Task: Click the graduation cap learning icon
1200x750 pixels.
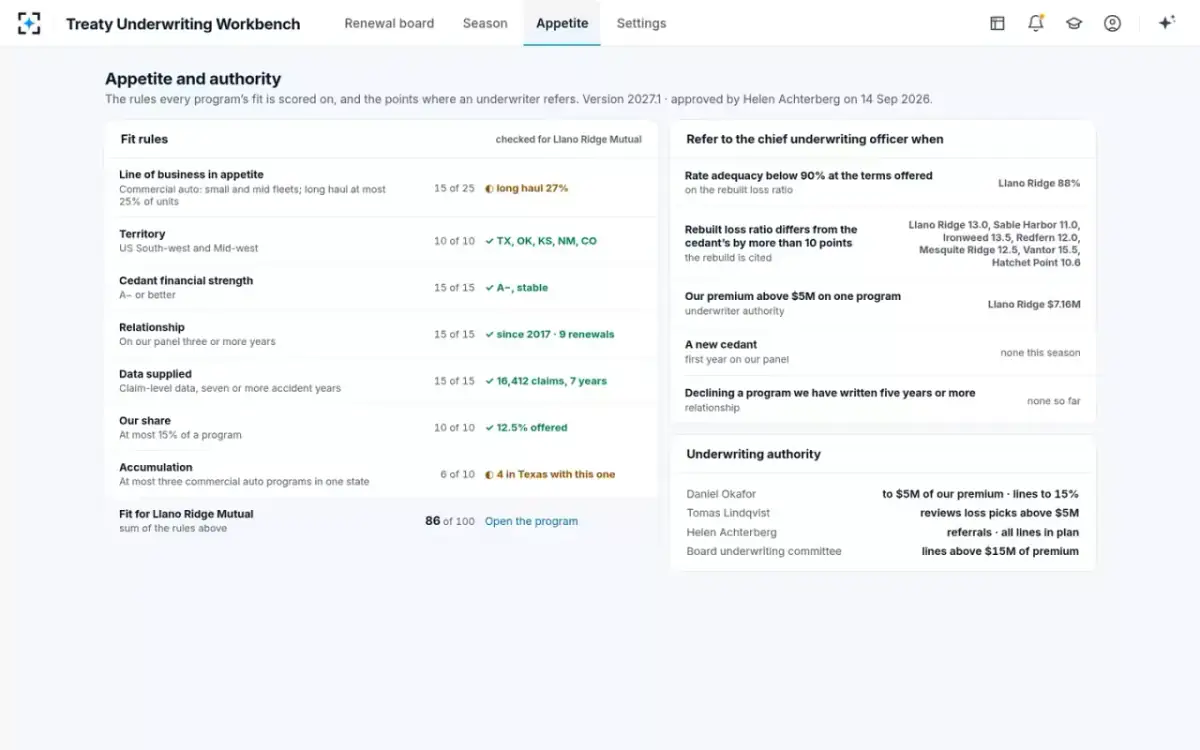Action: point(1074,23)
